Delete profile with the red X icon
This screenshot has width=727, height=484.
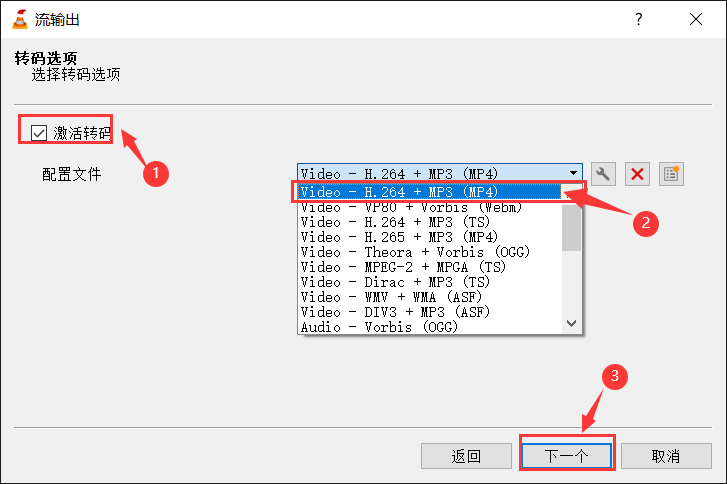pyautogui.click(x=637, y=174)
